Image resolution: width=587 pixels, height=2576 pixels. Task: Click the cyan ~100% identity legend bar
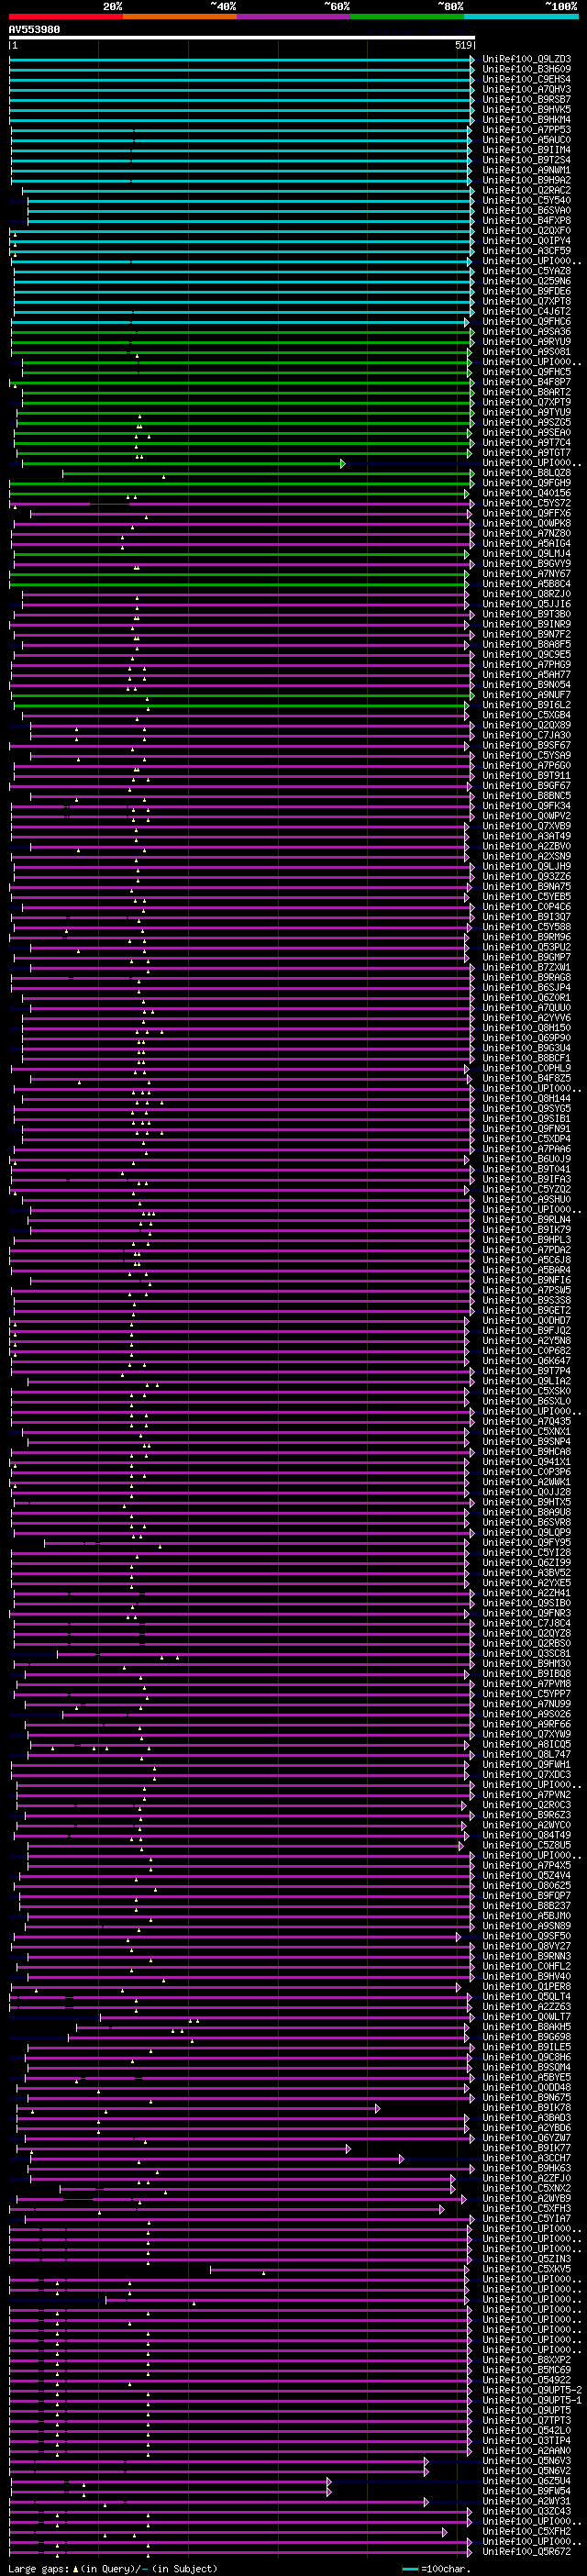pyautogui.click(x=521, y=17)
